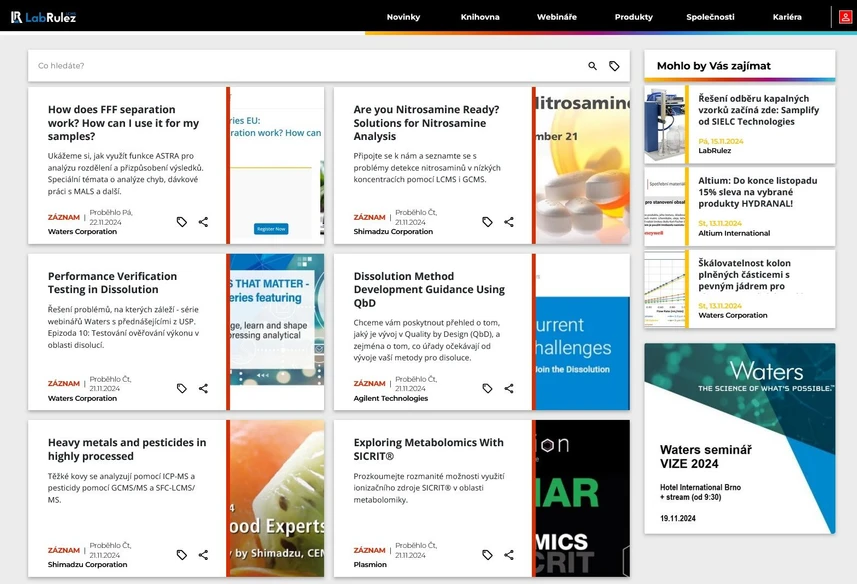The image size is (857, 584).
Task: Share Performance Verification Testing webinar
Action: click(x=203, y=388)
